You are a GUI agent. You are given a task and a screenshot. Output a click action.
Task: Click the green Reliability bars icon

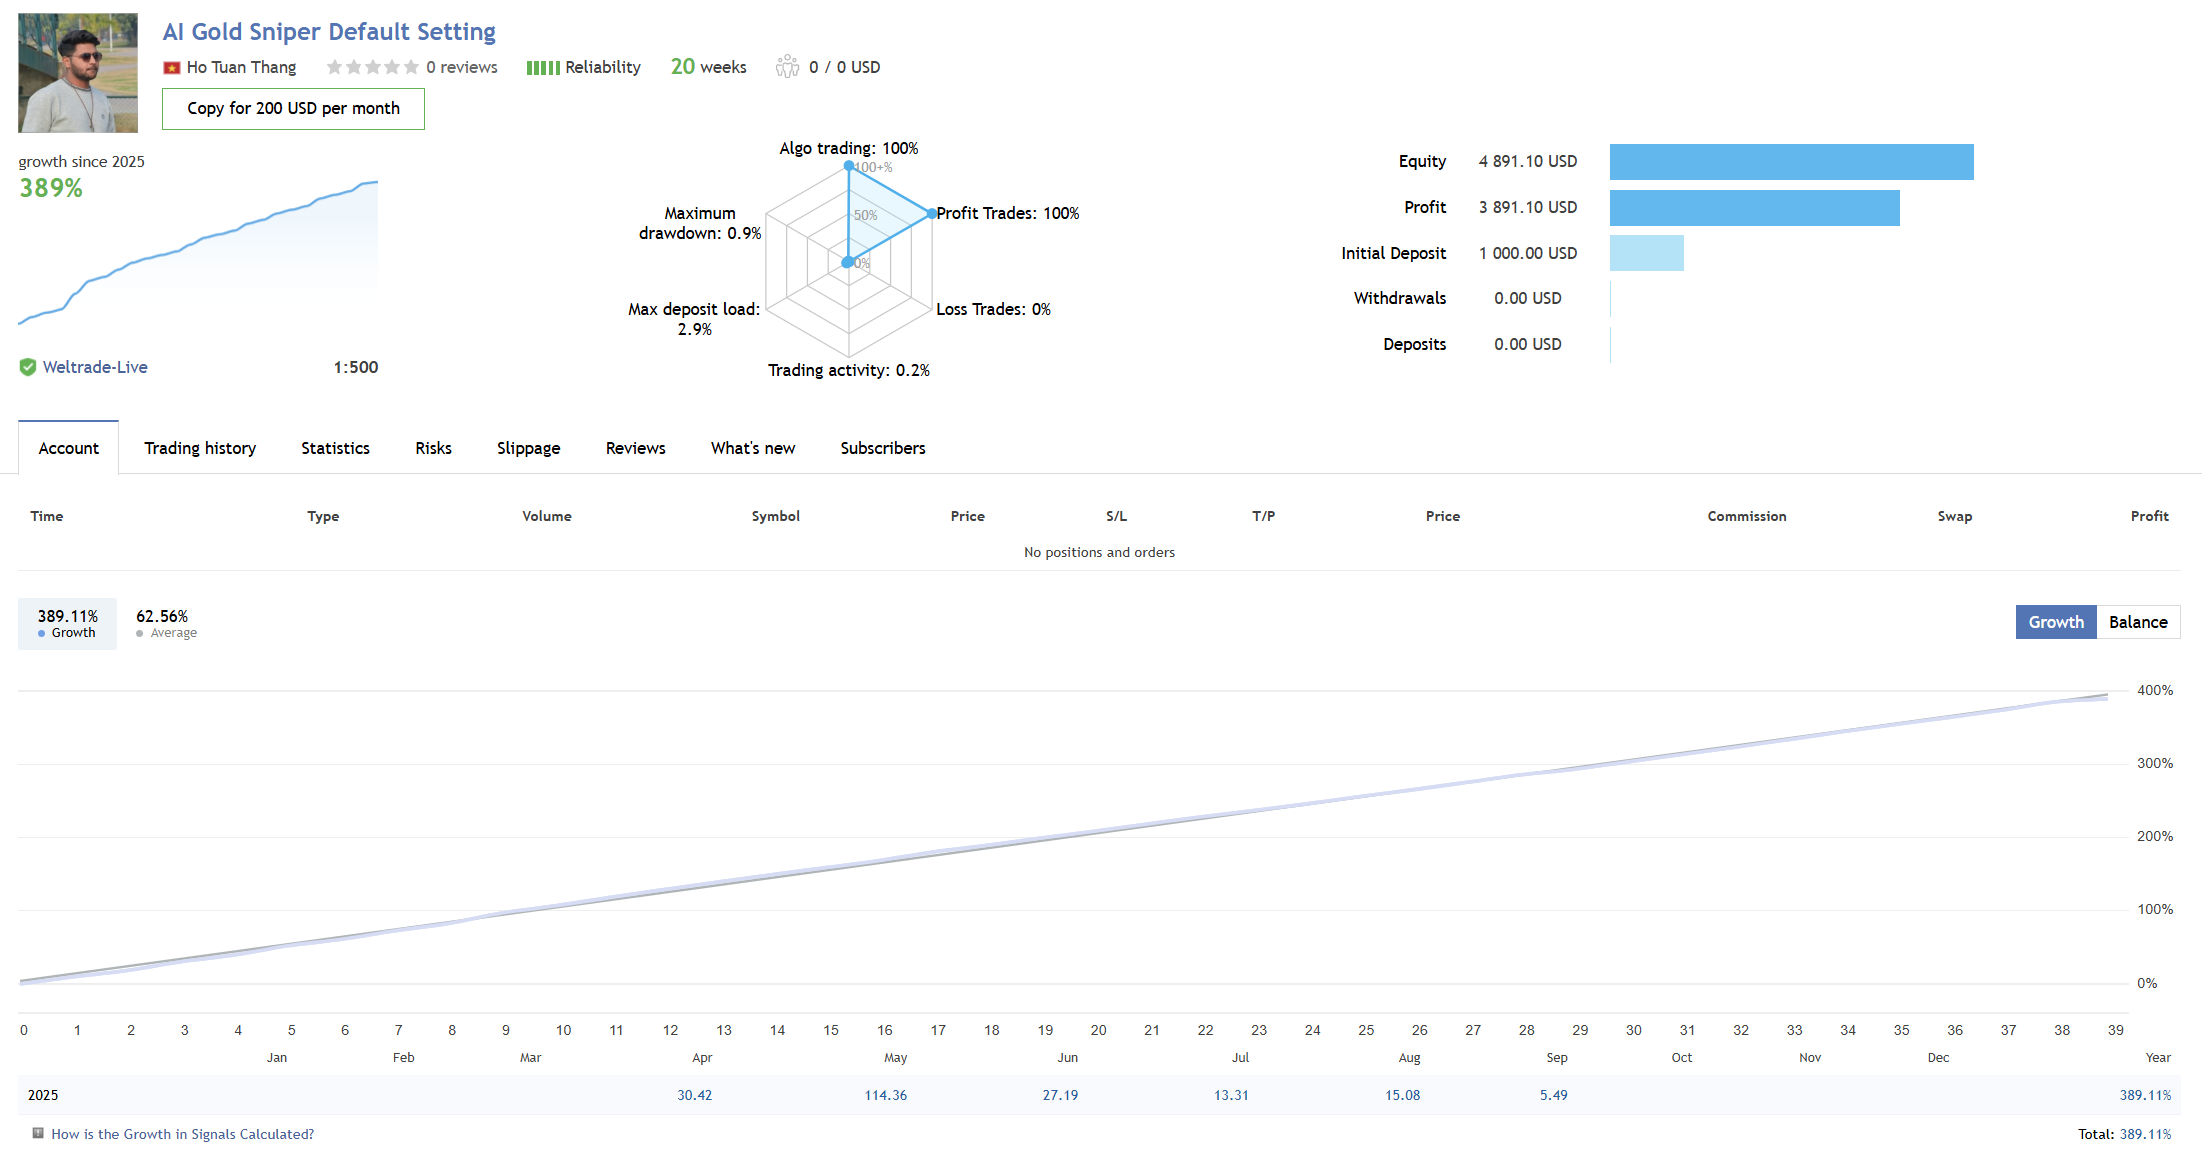543,68
